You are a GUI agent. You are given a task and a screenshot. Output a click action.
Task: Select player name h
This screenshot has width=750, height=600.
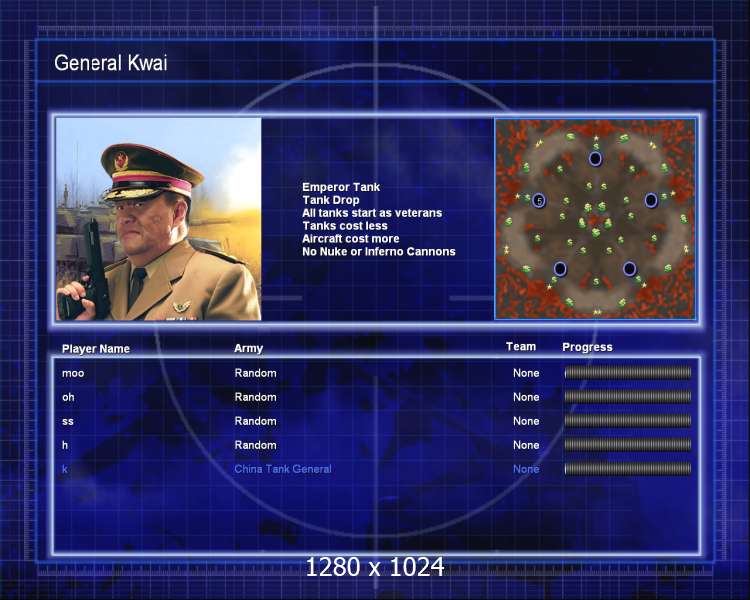[x=65, y=445]
